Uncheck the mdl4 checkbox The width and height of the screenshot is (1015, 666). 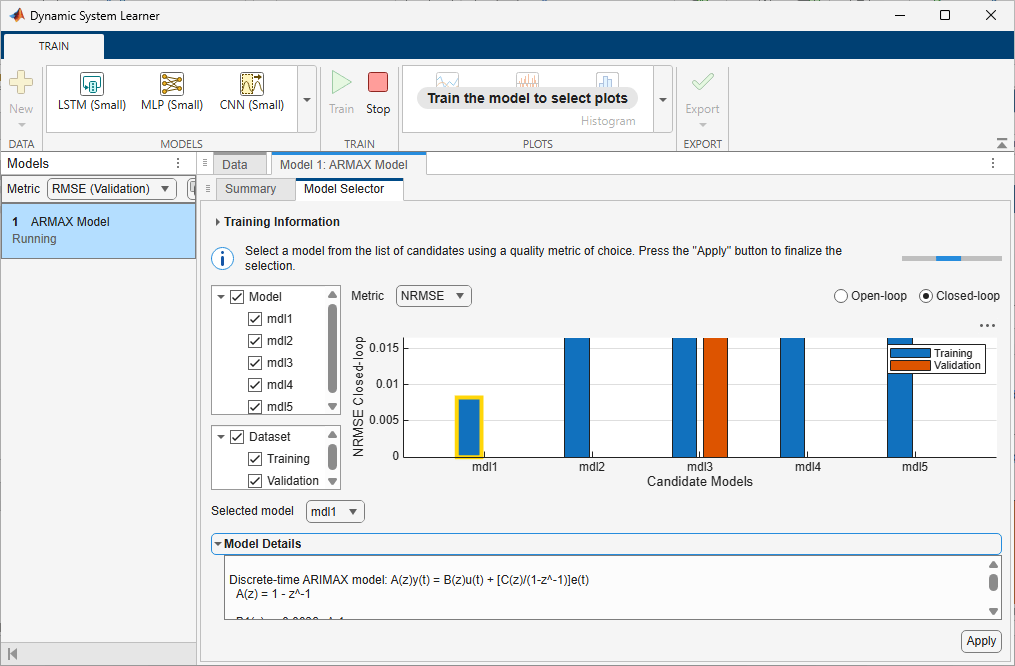(255, 385)
